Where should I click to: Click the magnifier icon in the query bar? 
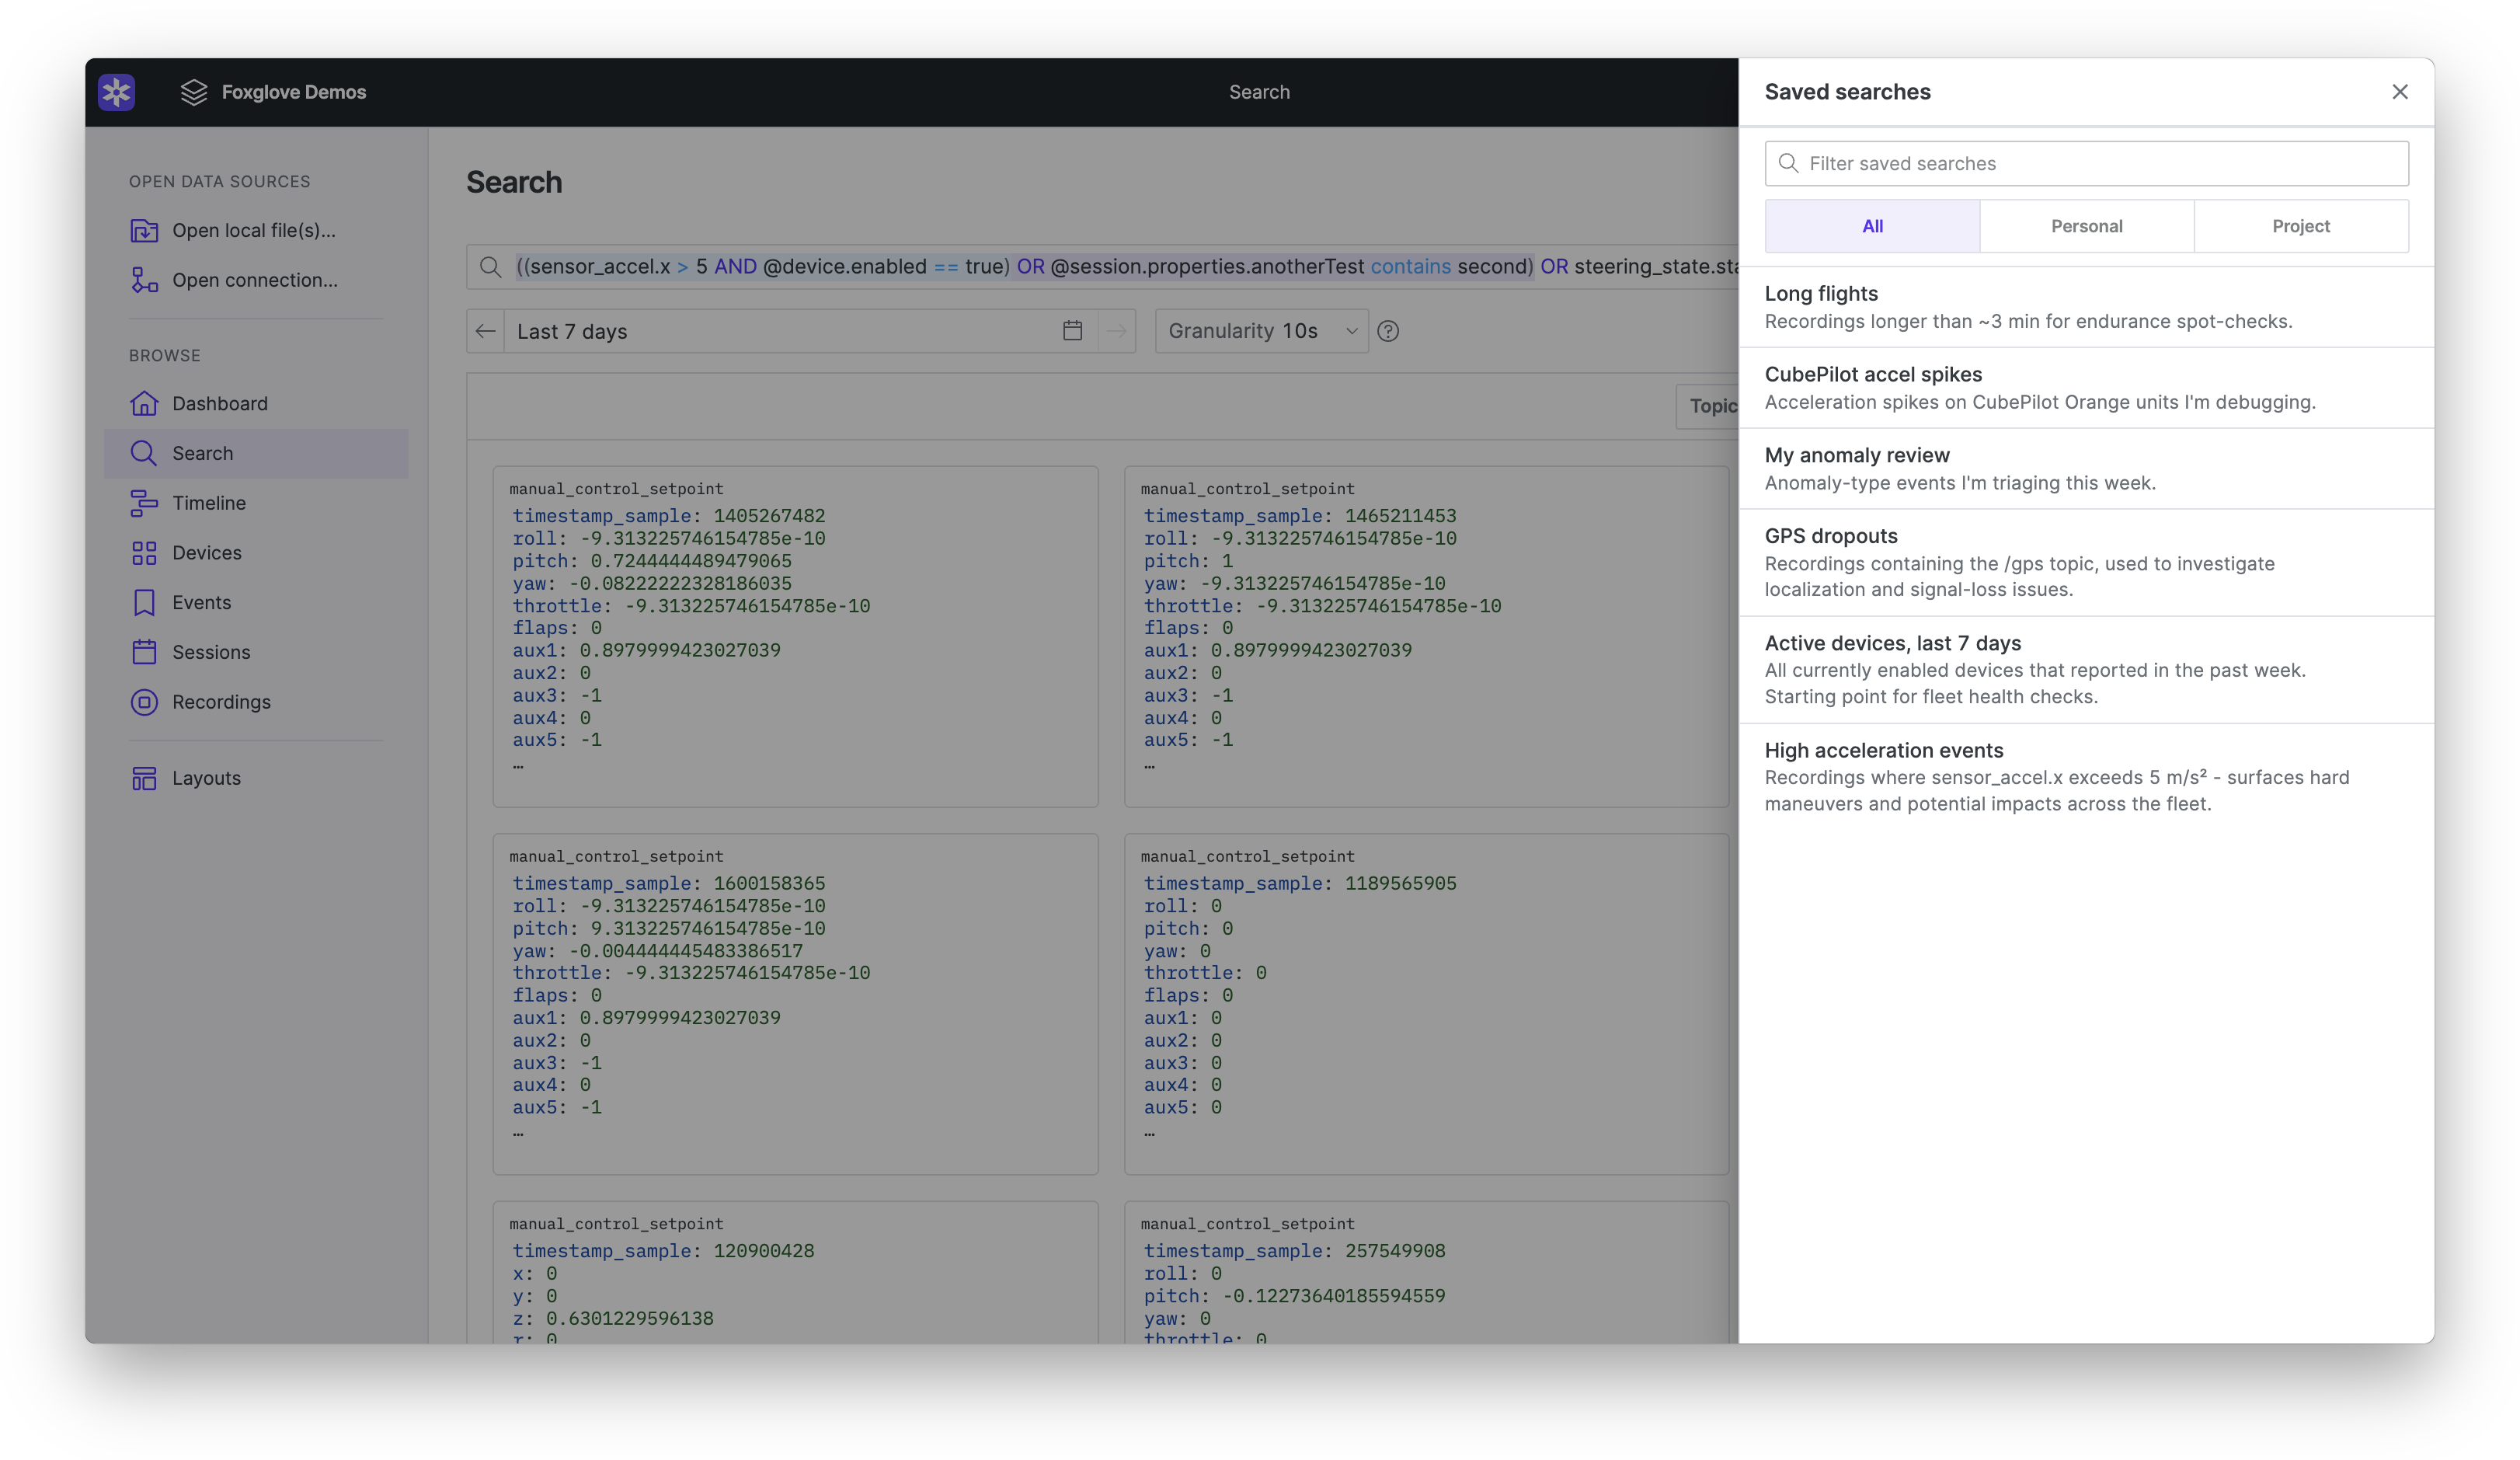click(x=490, y=267)
